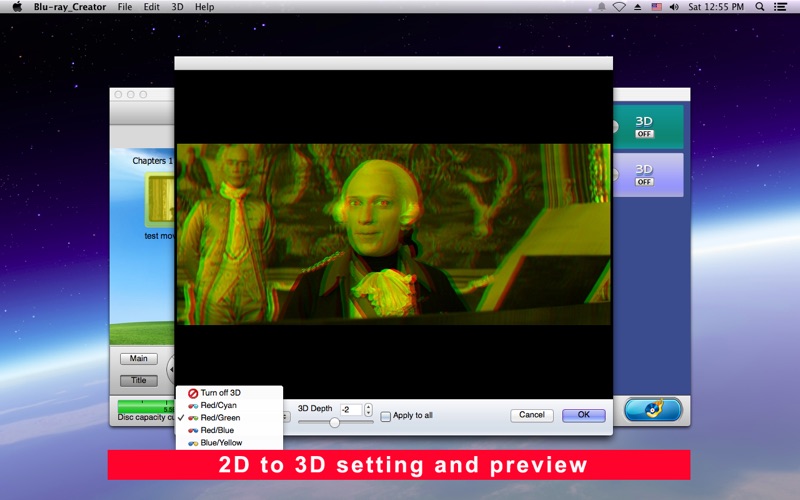Open the Blu-ray_Creator application menu
The image size is (800, 500).
(x=70, y=7)
